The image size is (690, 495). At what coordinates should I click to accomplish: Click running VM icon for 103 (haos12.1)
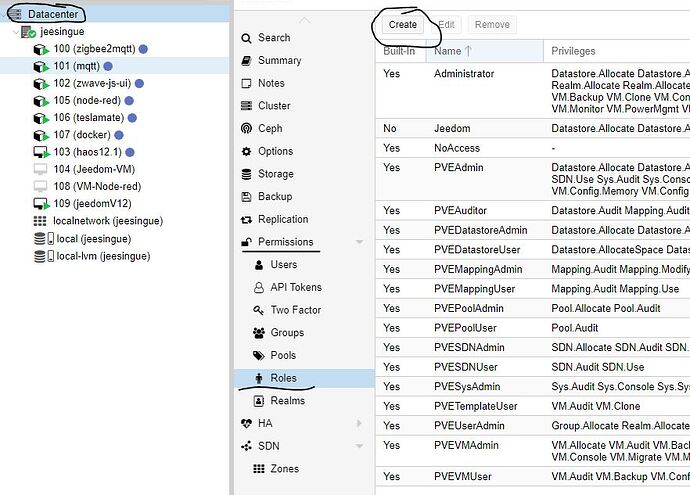click(41, 152)
